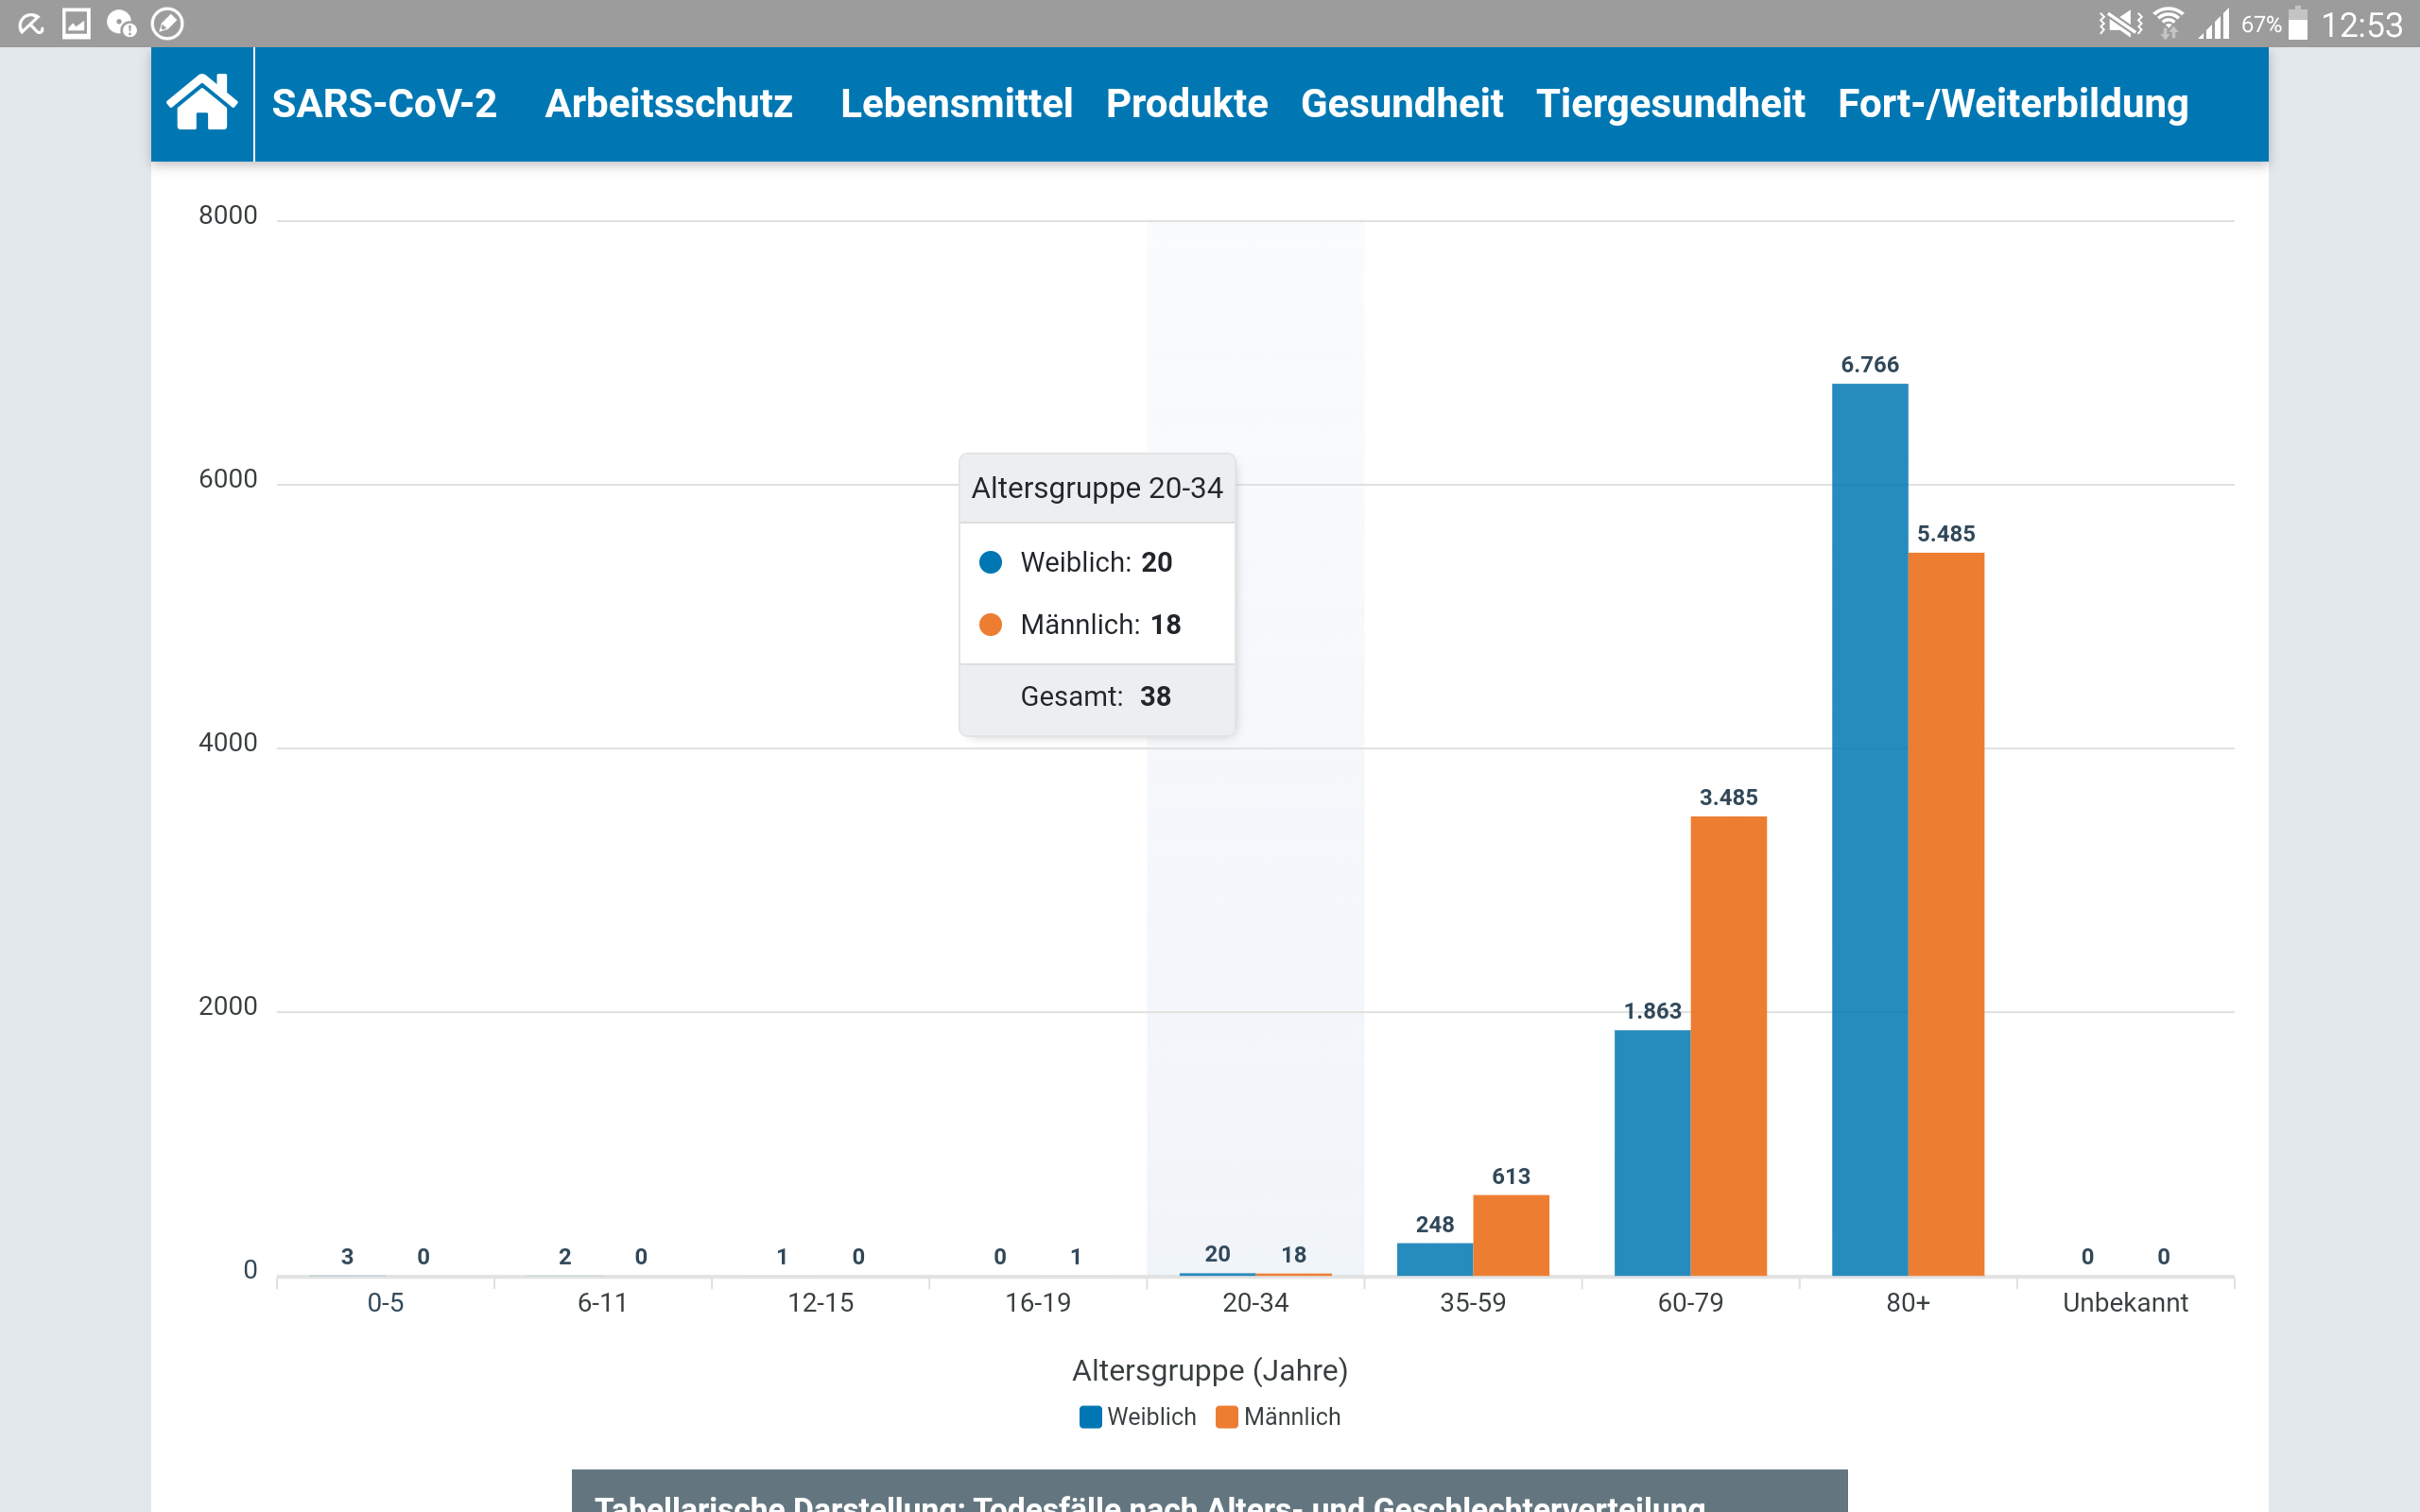2420x1512 pixels.
Task: Click the 60-79 axis label
Action: click(x=1690, y=1302)
